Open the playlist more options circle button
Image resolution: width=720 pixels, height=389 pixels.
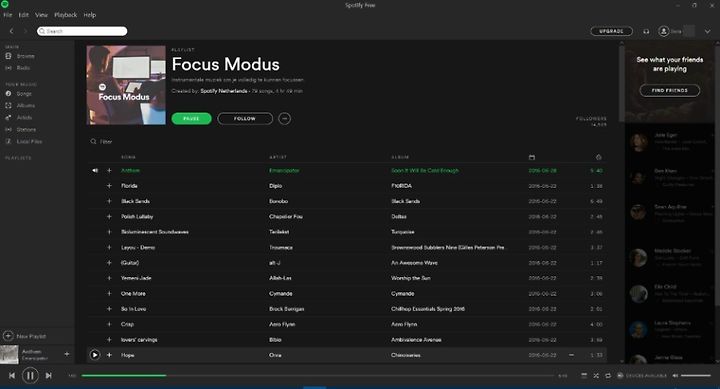(285, 118)
